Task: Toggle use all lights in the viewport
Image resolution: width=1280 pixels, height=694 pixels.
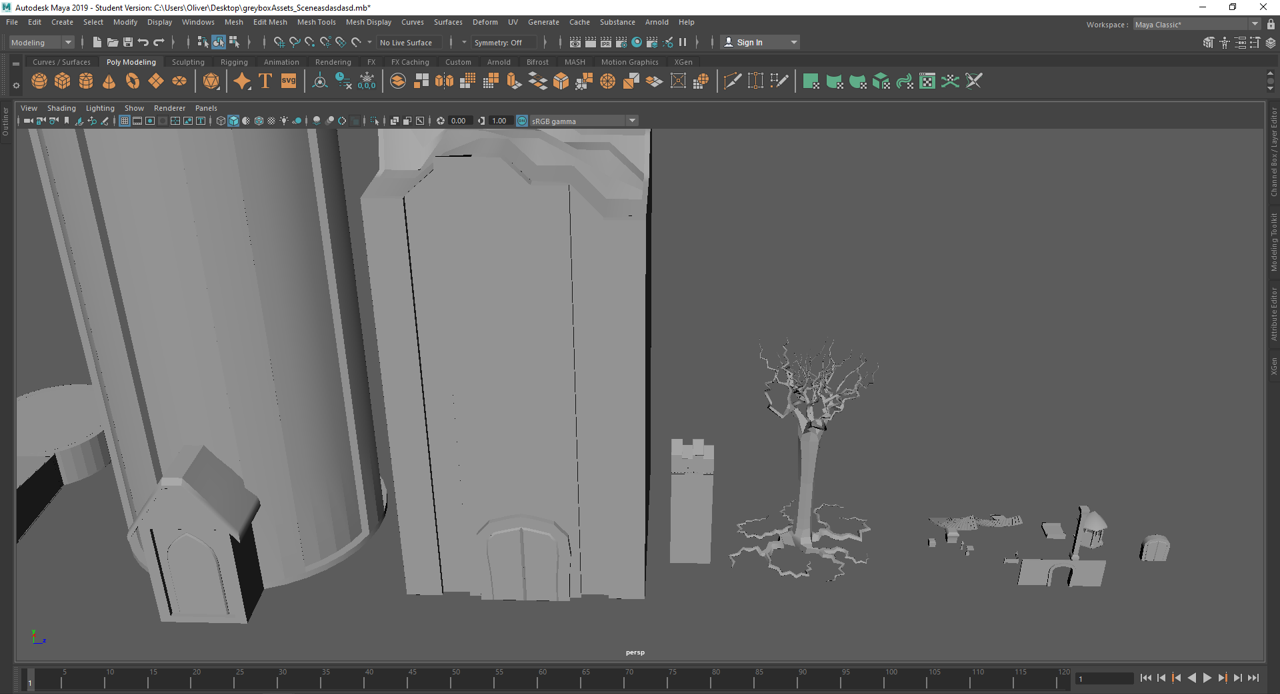Action: (284, 121)
